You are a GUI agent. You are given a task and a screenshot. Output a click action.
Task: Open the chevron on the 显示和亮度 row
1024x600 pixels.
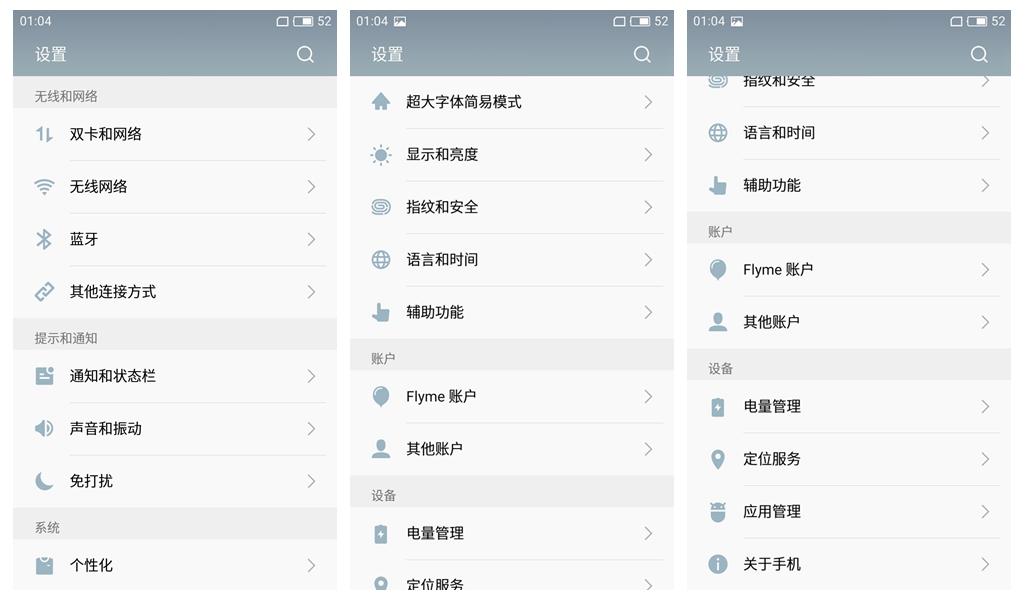[x=648, y=155]
